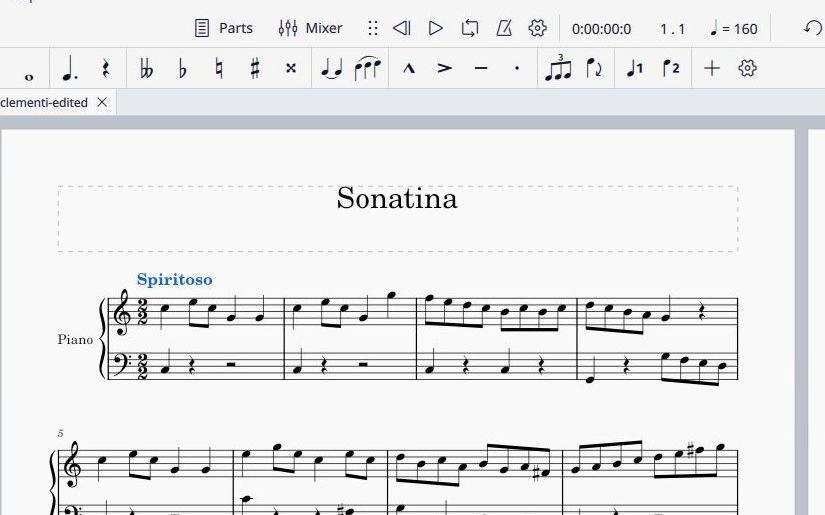Click the Undo arrow
The width and height of the screenshot is (825, 515).
coord(812,28)
